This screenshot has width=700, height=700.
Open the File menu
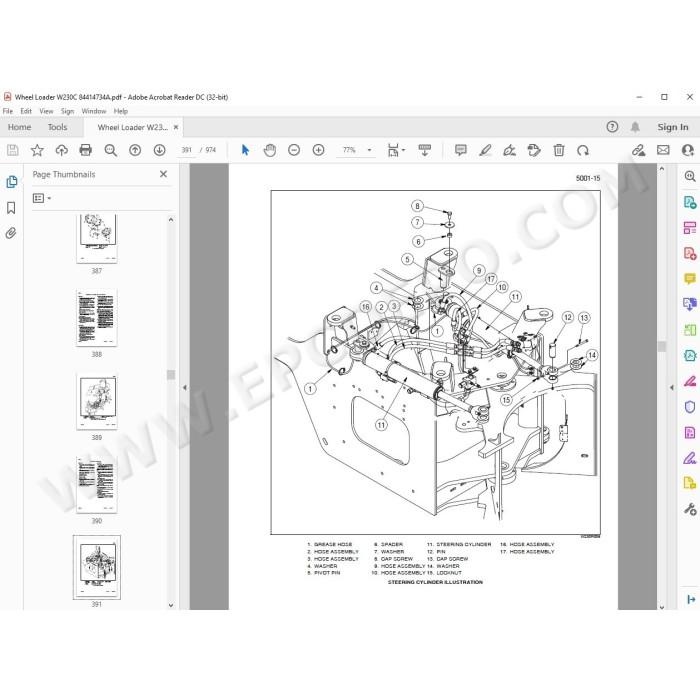[x=8, y=111]
